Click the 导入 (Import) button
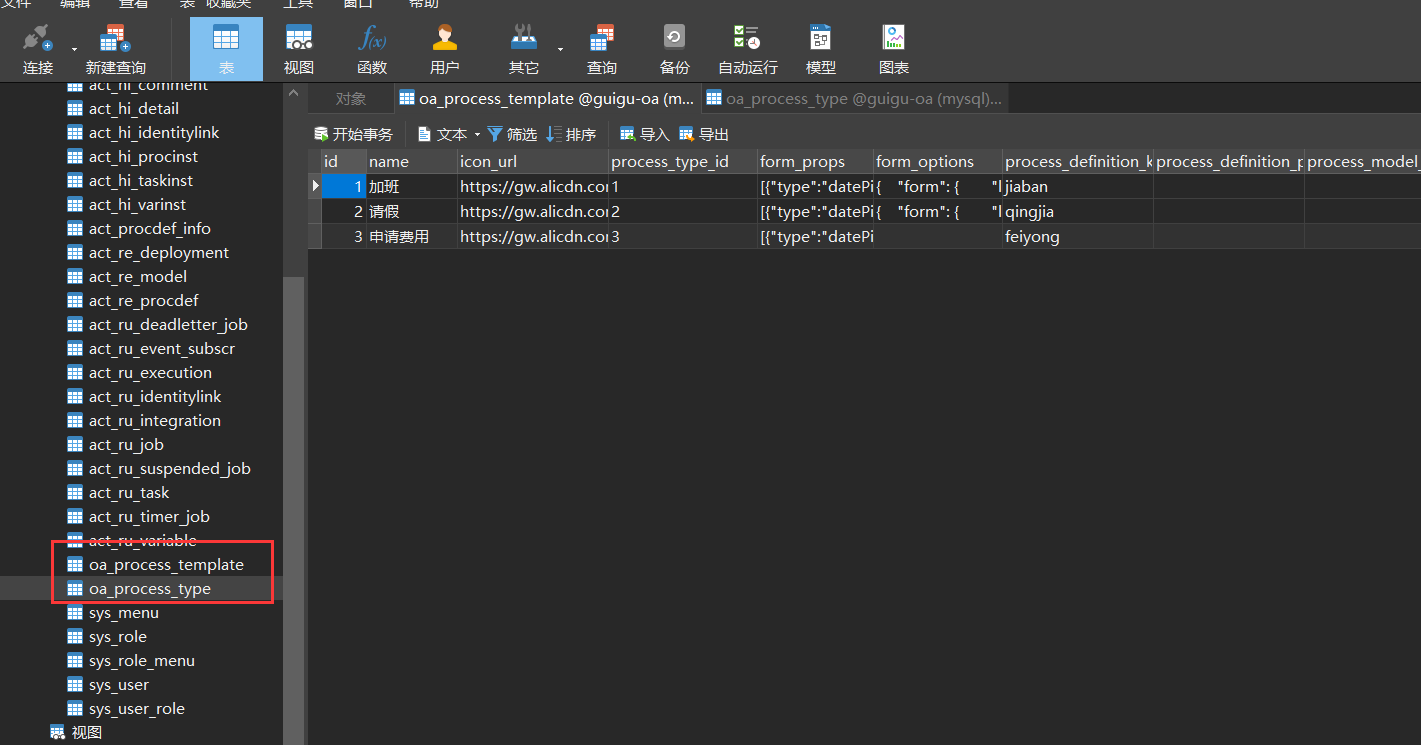Screen dimensions: 1421x745 click(x=645, y=134)
